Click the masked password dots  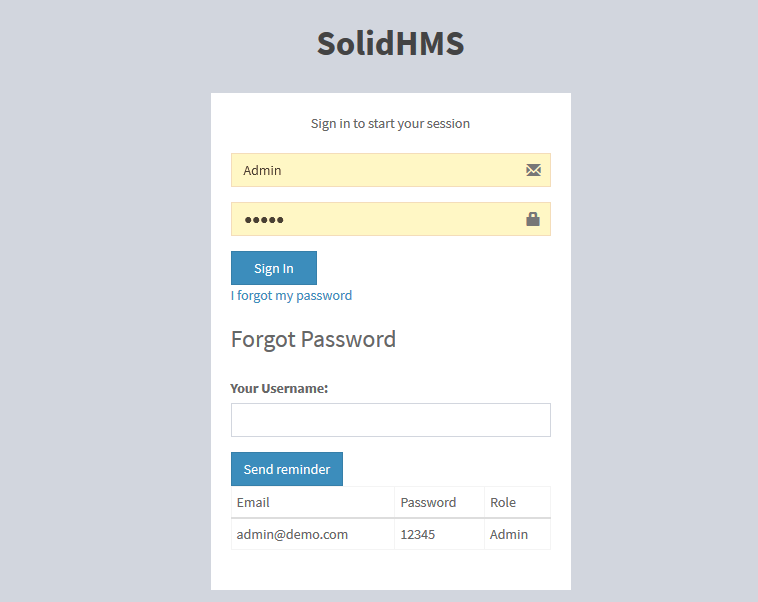coord(264,220)
